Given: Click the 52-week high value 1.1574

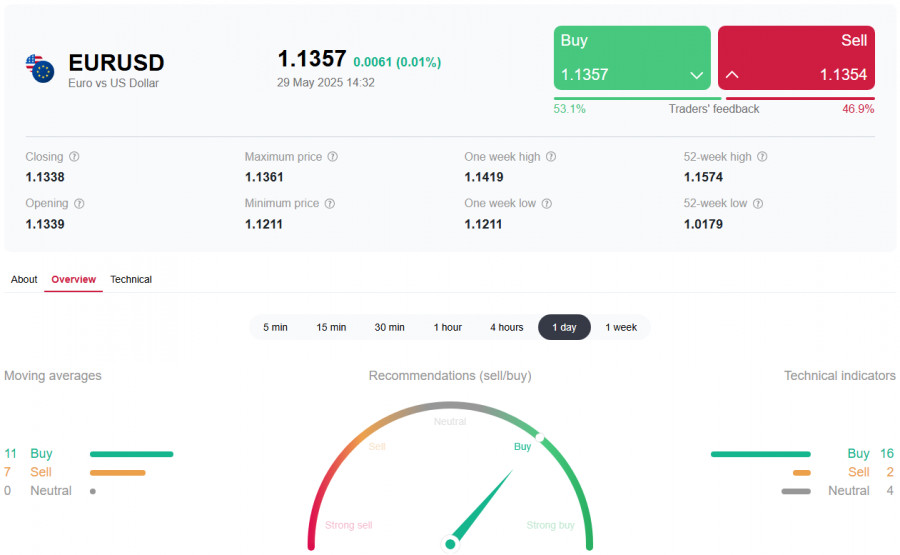Looking at the screenshot, I should point(703,177).
